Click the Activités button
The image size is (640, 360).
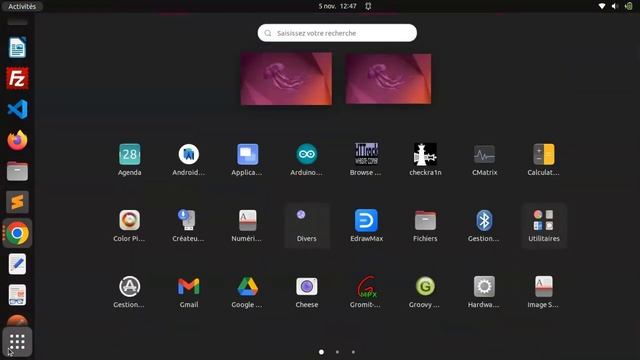point(22,6)
